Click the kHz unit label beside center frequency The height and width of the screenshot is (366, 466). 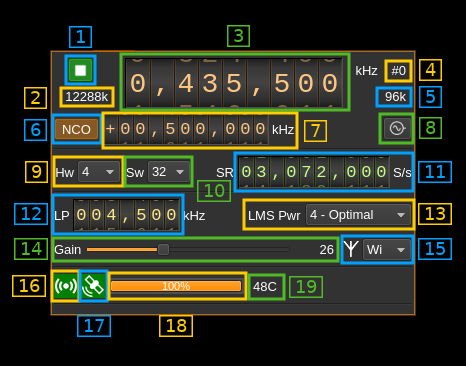pyautogui.click(x=366, y=71)
